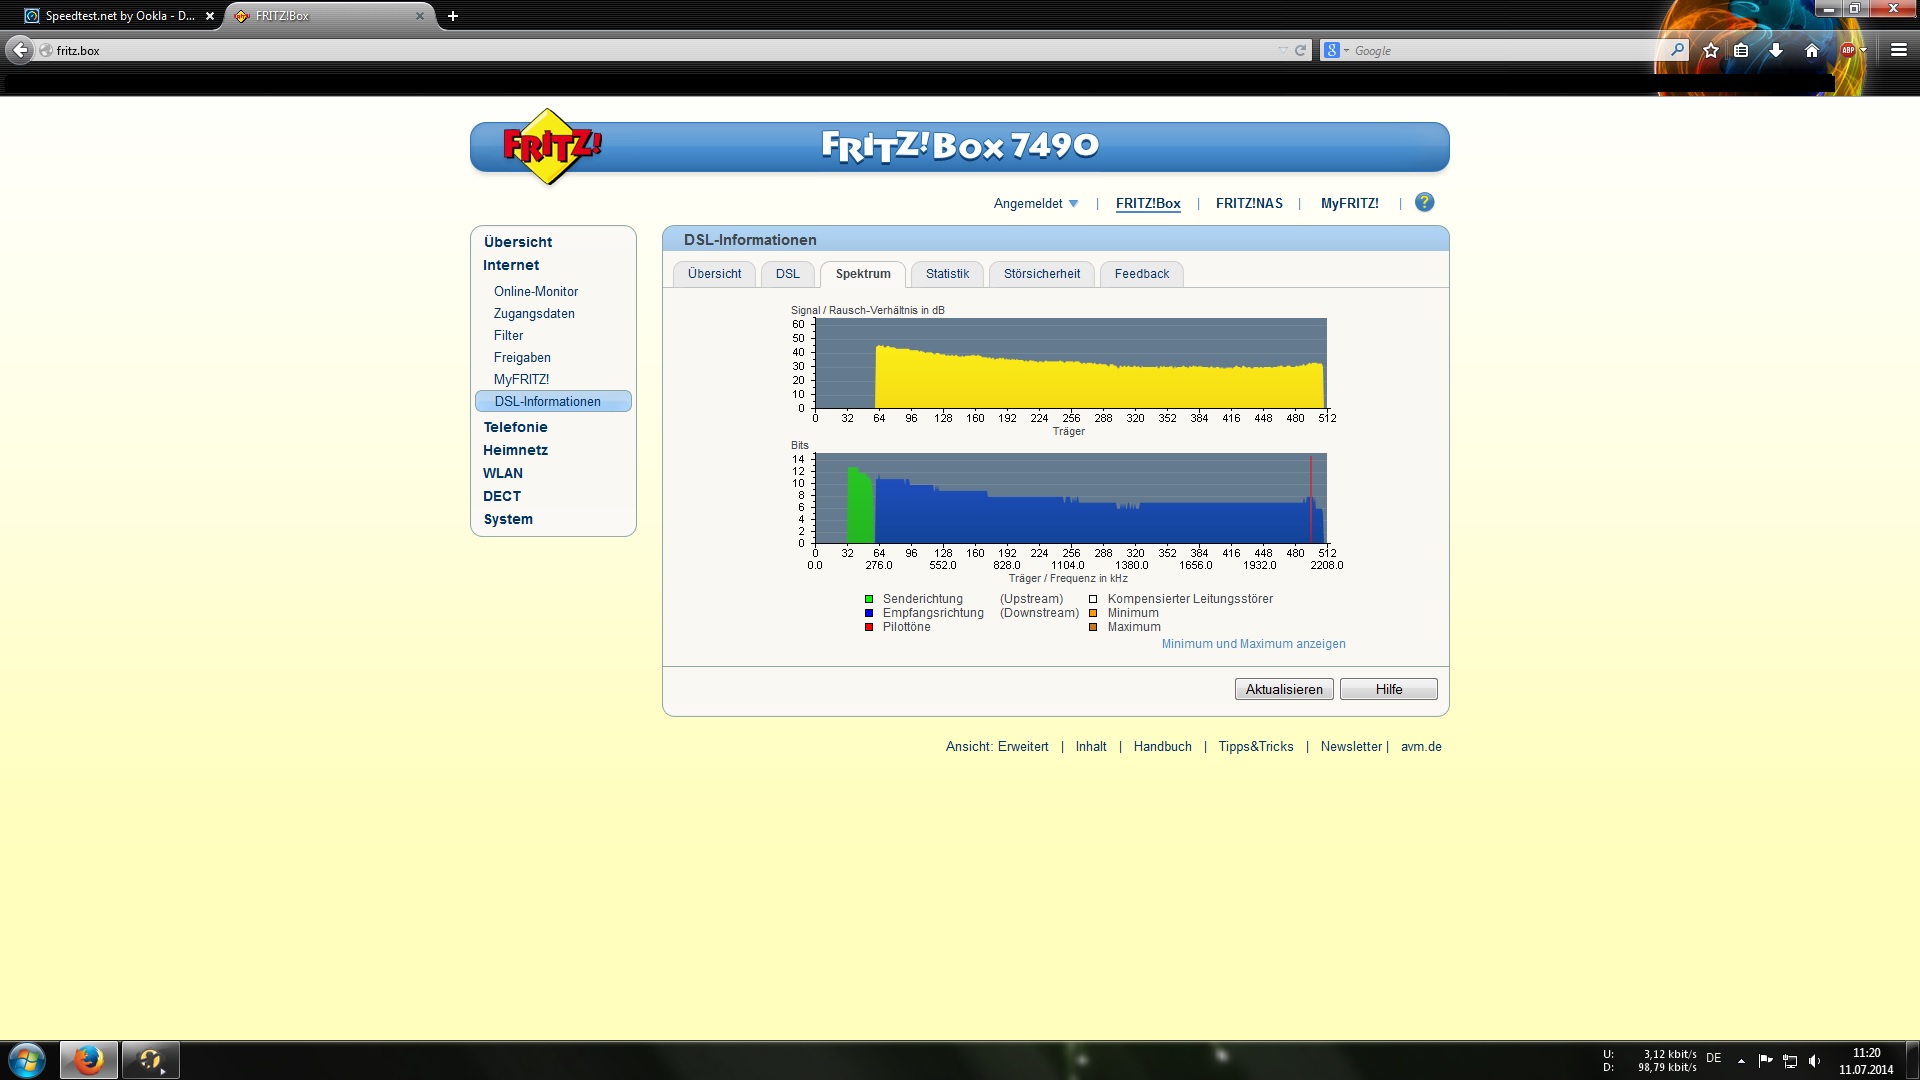Click the browser back arrow button
Viewport: 1920px width, 1080px height.
click(x=20, y=50)
